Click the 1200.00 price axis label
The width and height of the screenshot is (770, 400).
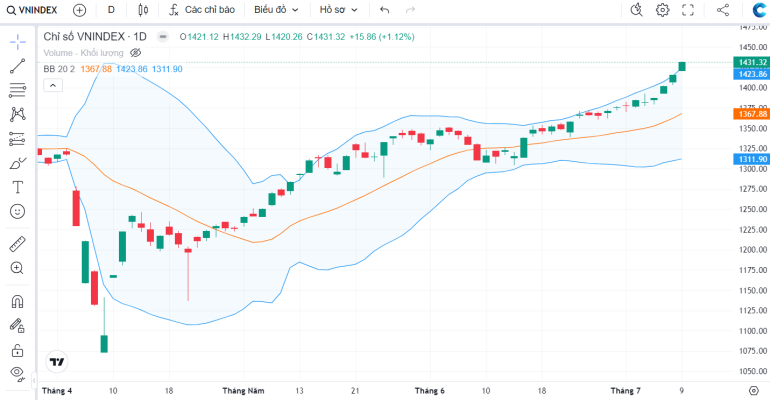click(x=753, y=249)
